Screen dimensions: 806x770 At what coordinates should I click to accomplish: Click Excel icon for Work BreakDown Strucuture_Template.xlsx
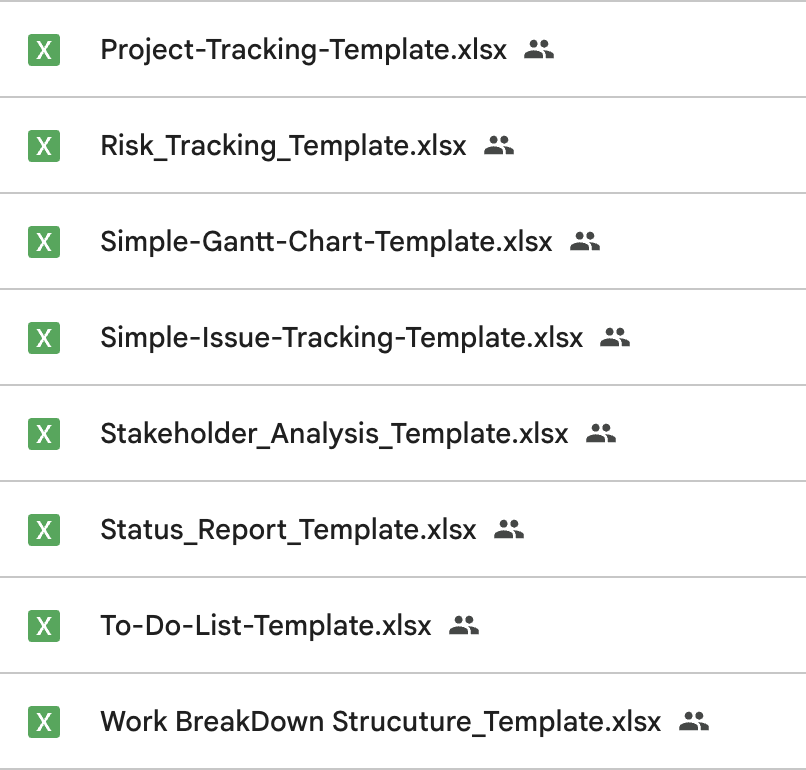point(44,722)
